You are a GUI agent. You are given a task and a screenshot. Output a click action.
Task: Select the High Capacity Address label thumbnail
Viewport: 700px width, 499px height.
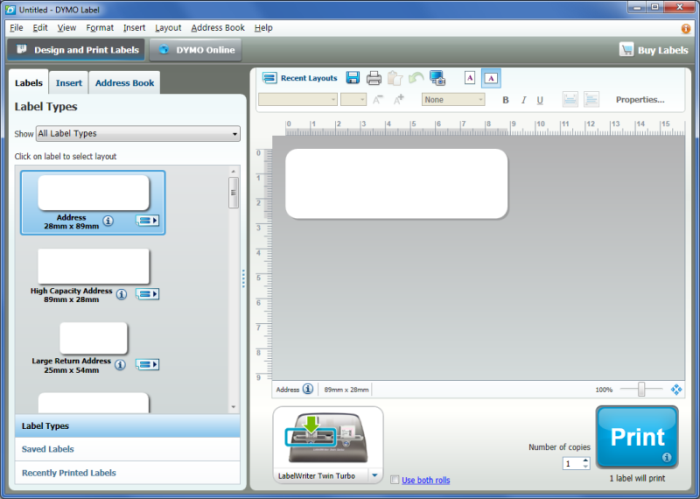(x=93, y=266)
